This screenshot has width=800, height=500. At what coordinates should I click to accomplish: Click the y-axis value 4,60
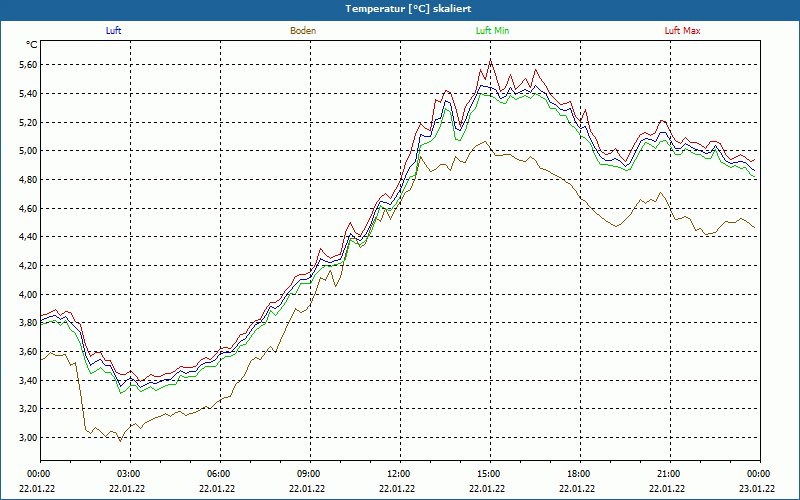click(27, 208)
